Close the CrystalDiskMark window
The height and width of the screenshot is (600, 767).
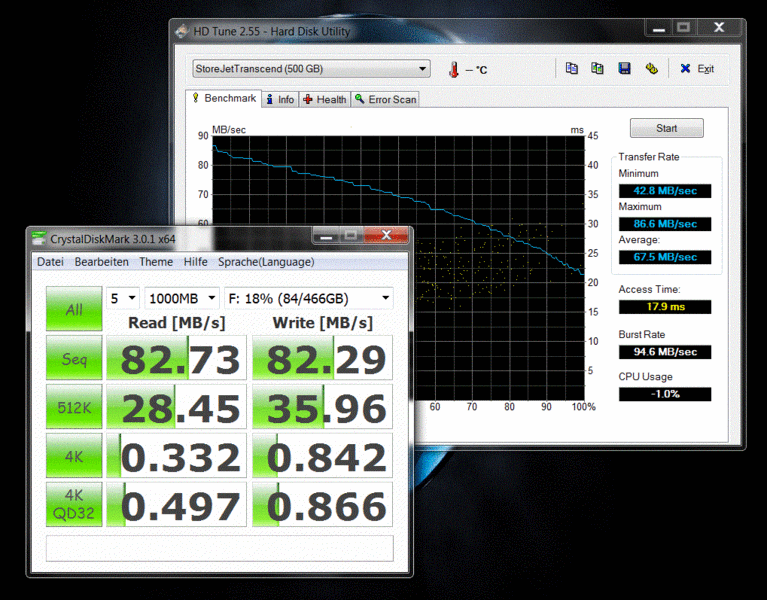[x=386, y=235]
